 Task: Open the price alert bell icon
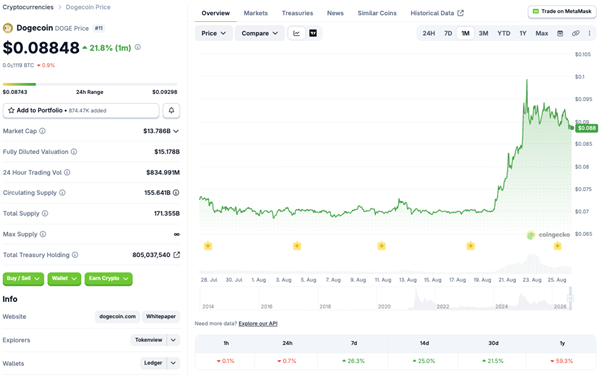click(x=171, y=111)
